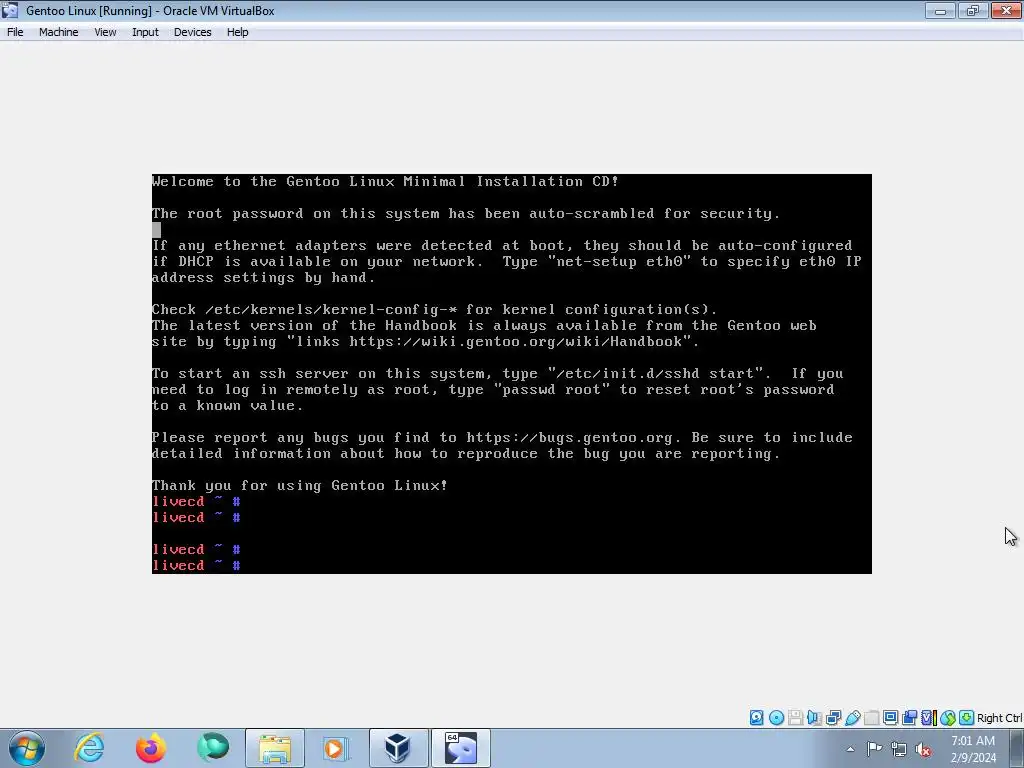Open the audio speaker indicator in status bar
This screenshot has width=1024, height=768.
(814, 718)
